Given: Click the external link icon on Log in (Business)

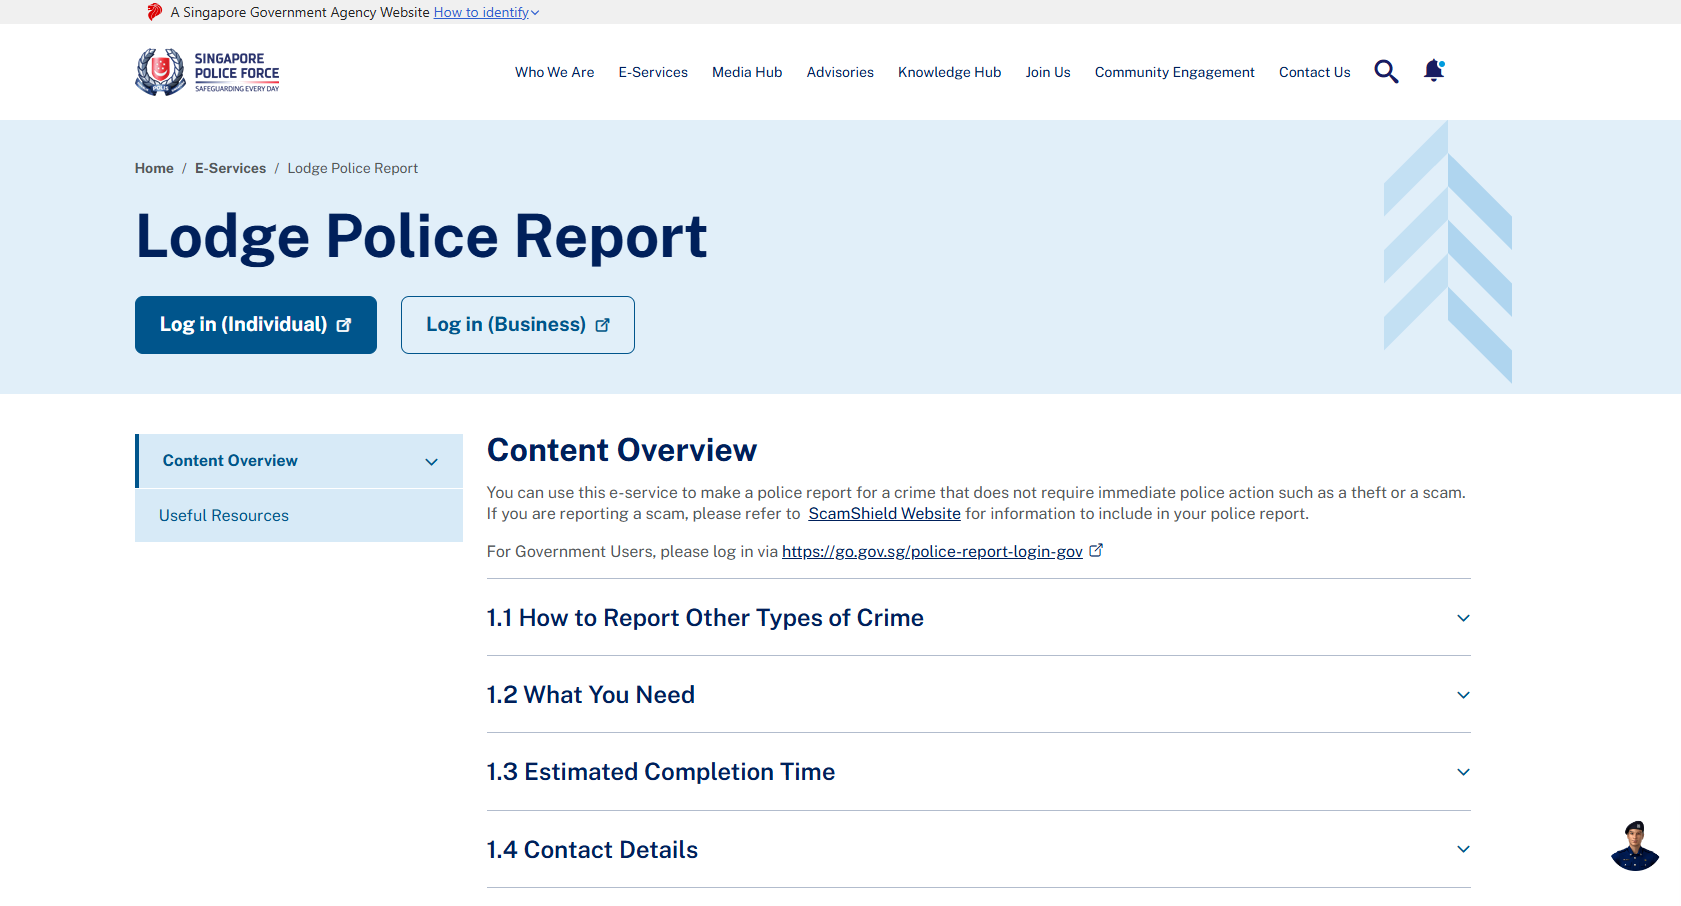Looking at the screenshot, I should click(x=603, y=324).
